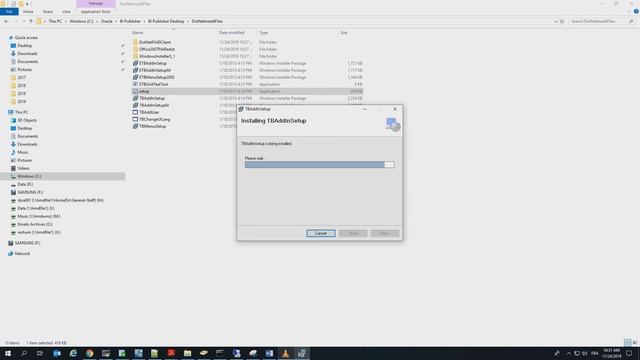Image resolution: width=640 pixels, height=360 pixels.
Task: Select the Manage contextual tab
Action: tap(96, 4)
